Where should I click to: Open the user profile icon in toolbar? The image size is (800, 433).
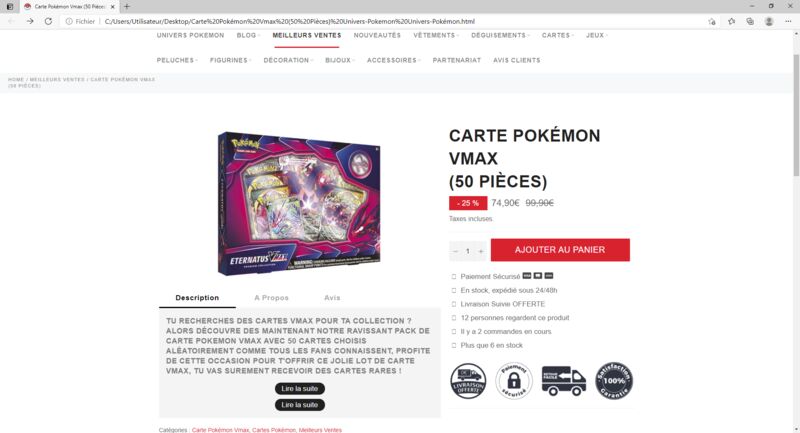[769, 21]
